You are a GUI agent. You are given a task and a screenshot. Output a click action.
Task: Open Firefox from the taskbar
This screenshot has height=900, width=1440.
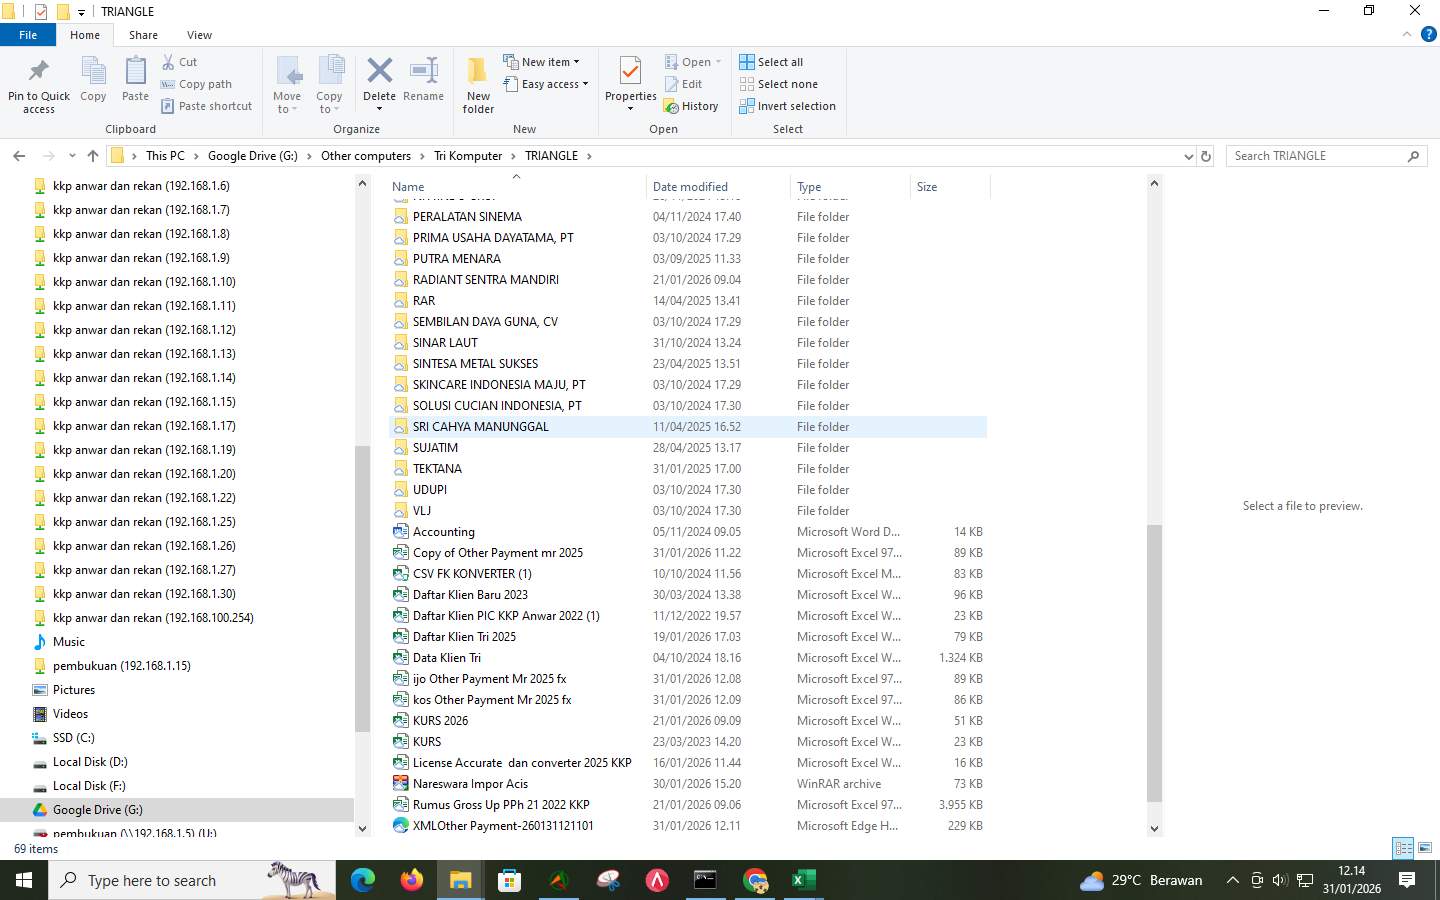[410, 881]
